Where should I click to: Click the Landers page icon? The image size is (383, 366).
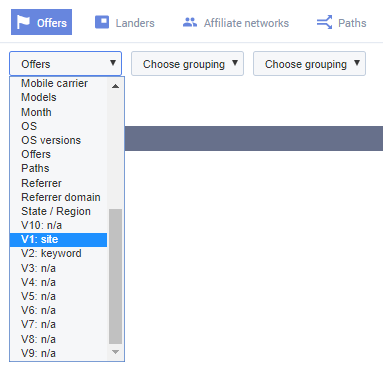tap(102, 22)
